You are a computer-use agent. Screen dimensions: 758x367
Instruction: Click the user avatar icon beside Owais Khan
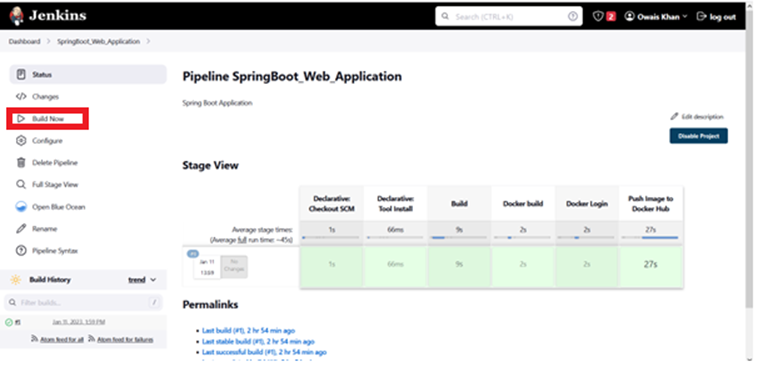coord(629,16)
